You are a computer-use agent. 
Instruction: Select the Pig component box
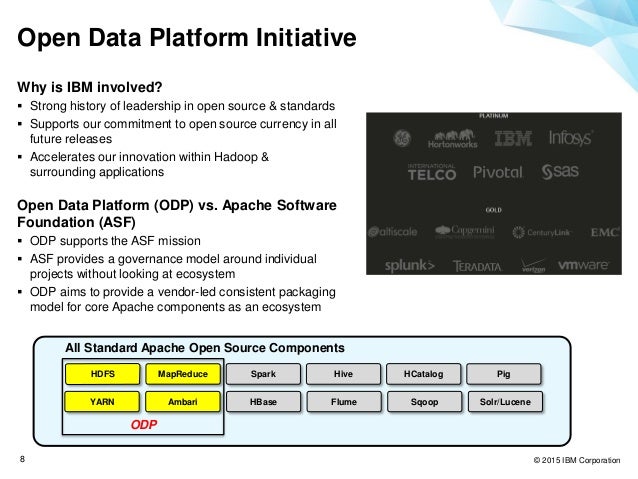pyautogui.click(x=504, y=374)
